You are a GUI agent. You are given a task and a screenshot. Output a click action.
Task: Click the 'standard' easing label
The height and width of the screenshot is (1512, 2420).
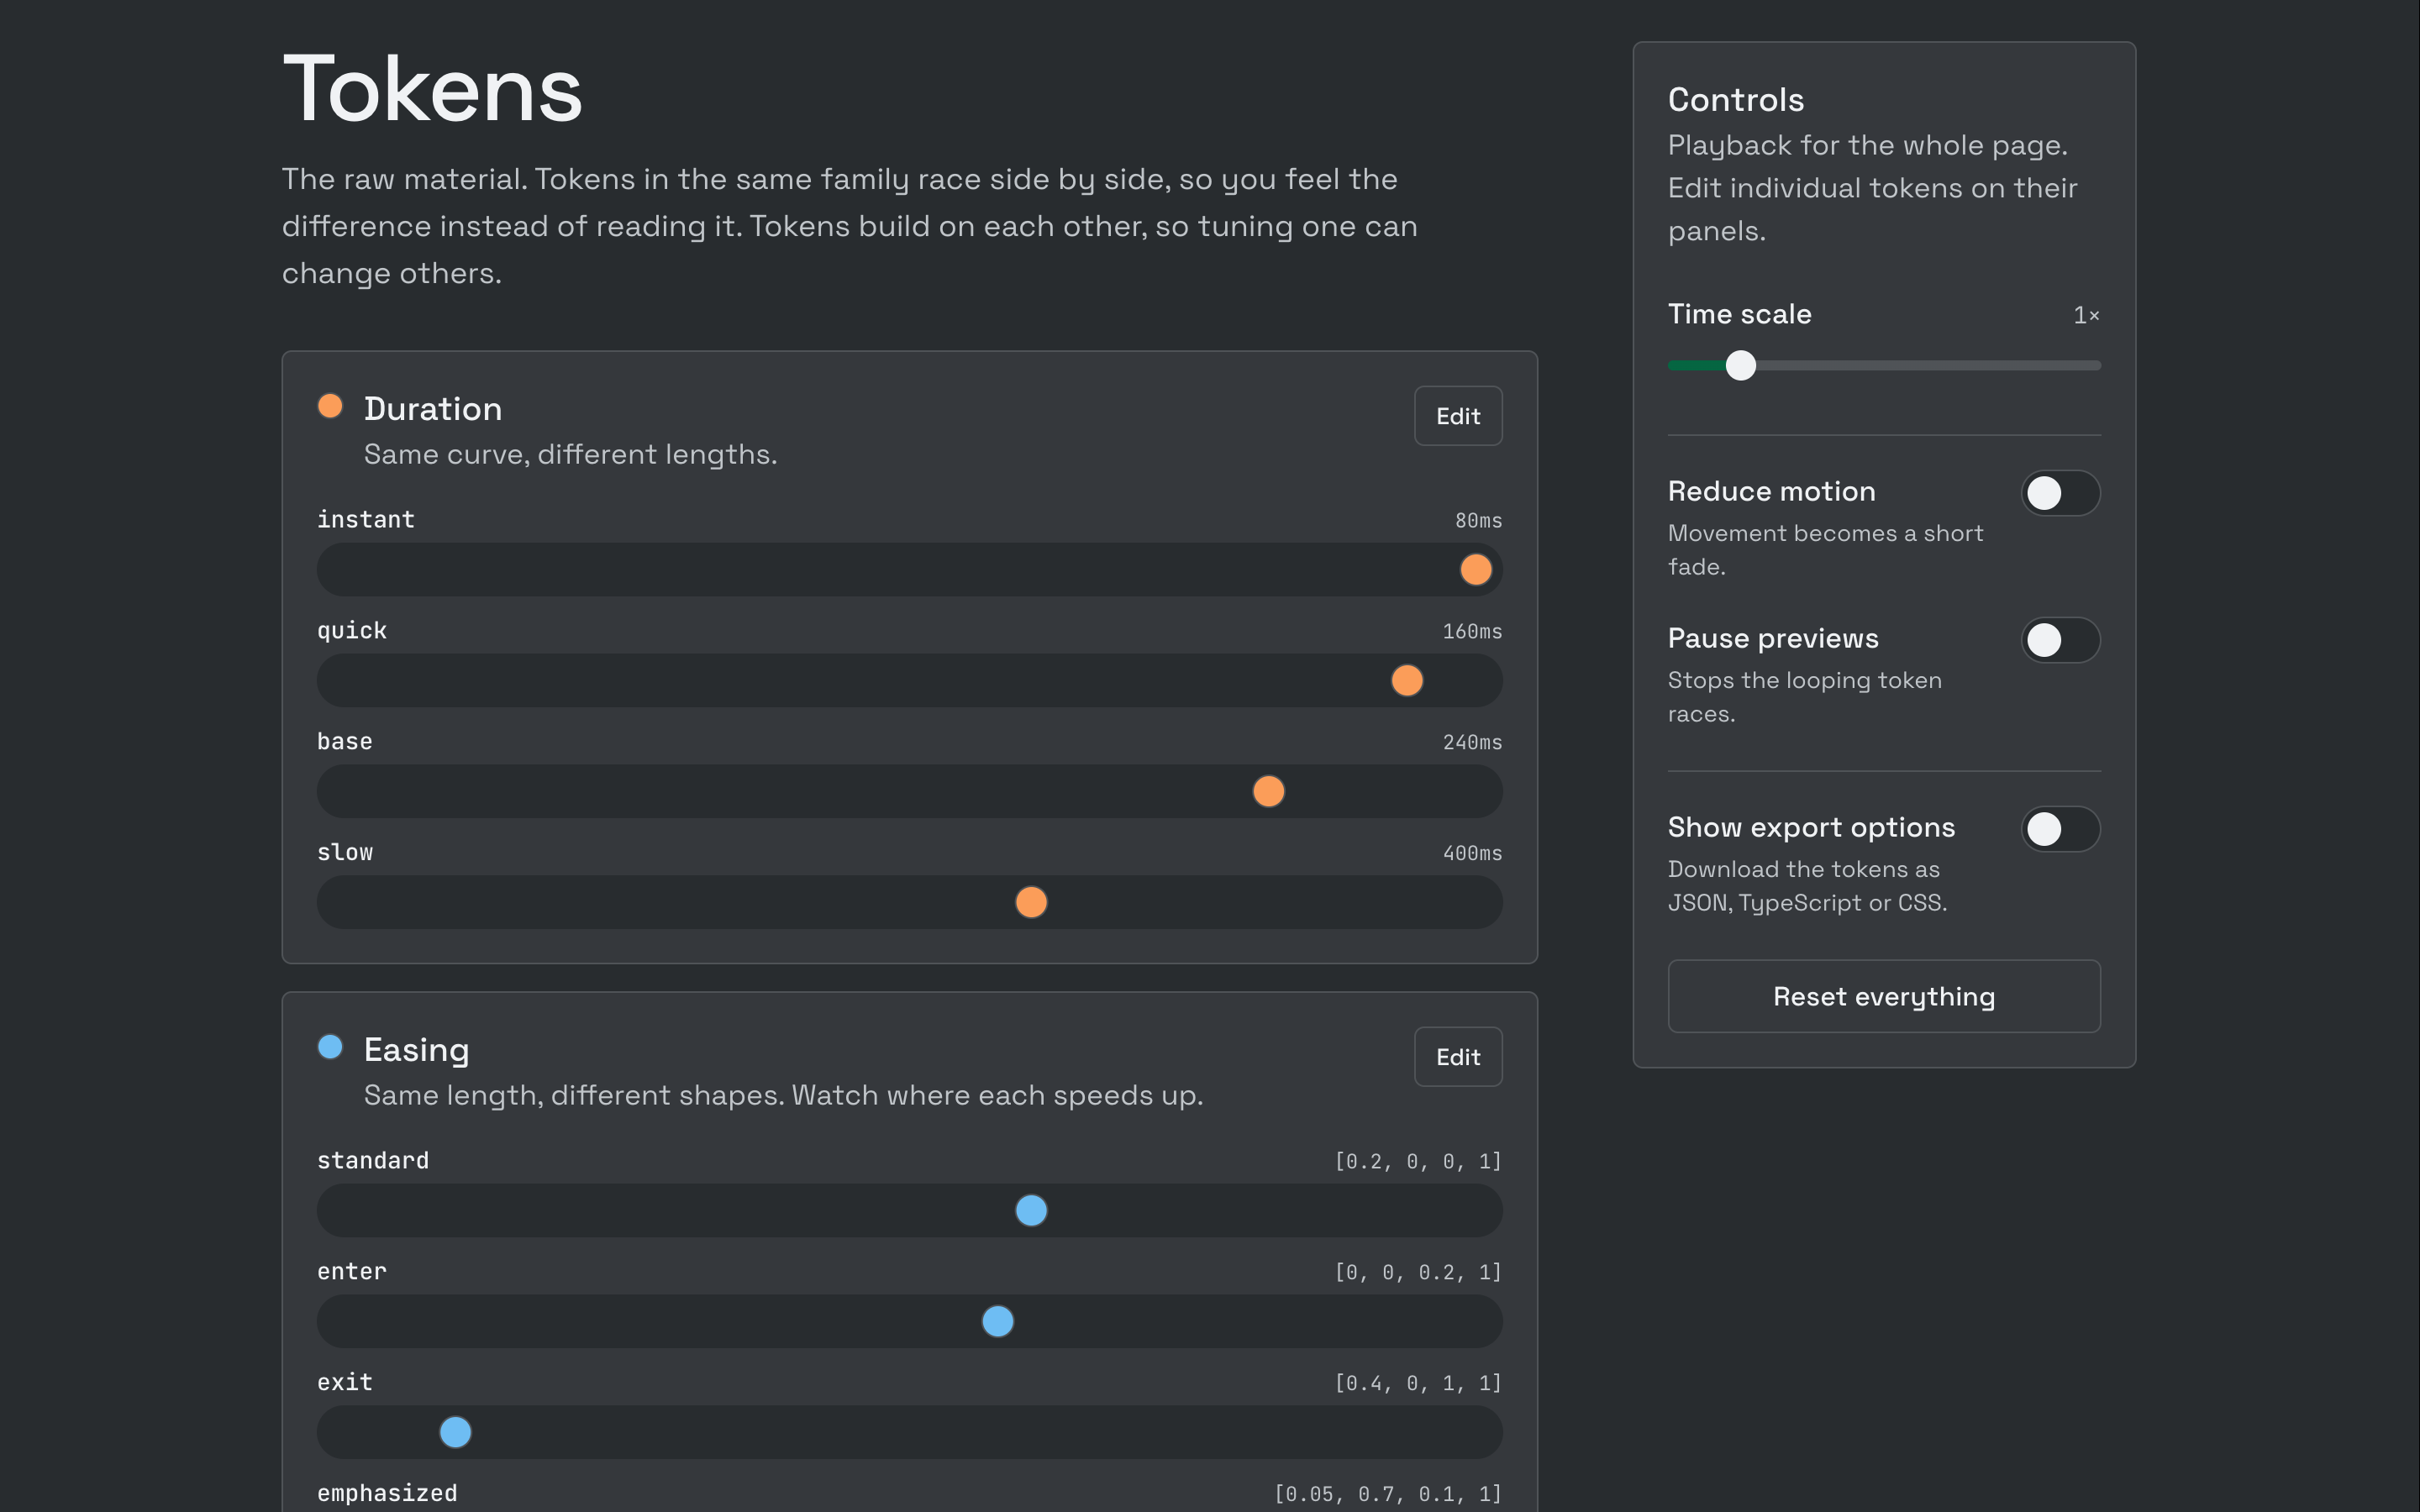(x=373, y=1161)
